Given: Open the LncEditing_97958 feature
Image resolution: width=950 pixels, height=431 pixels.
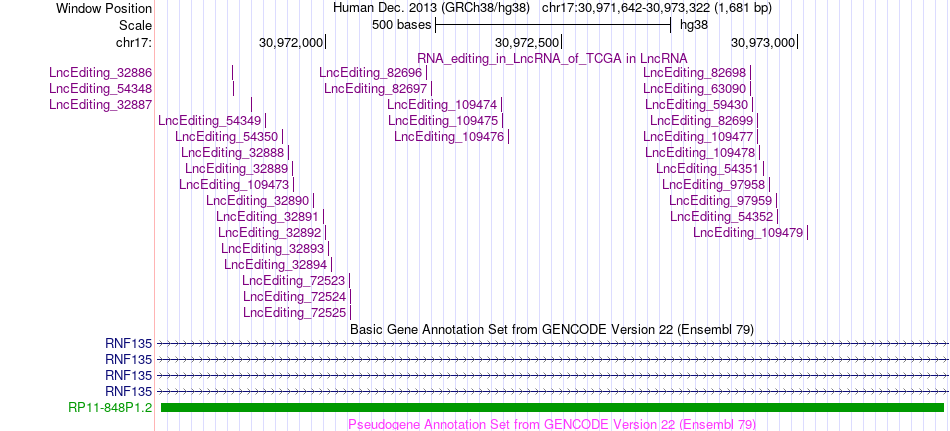Looking at the screenshot, I should coord(714,184).
